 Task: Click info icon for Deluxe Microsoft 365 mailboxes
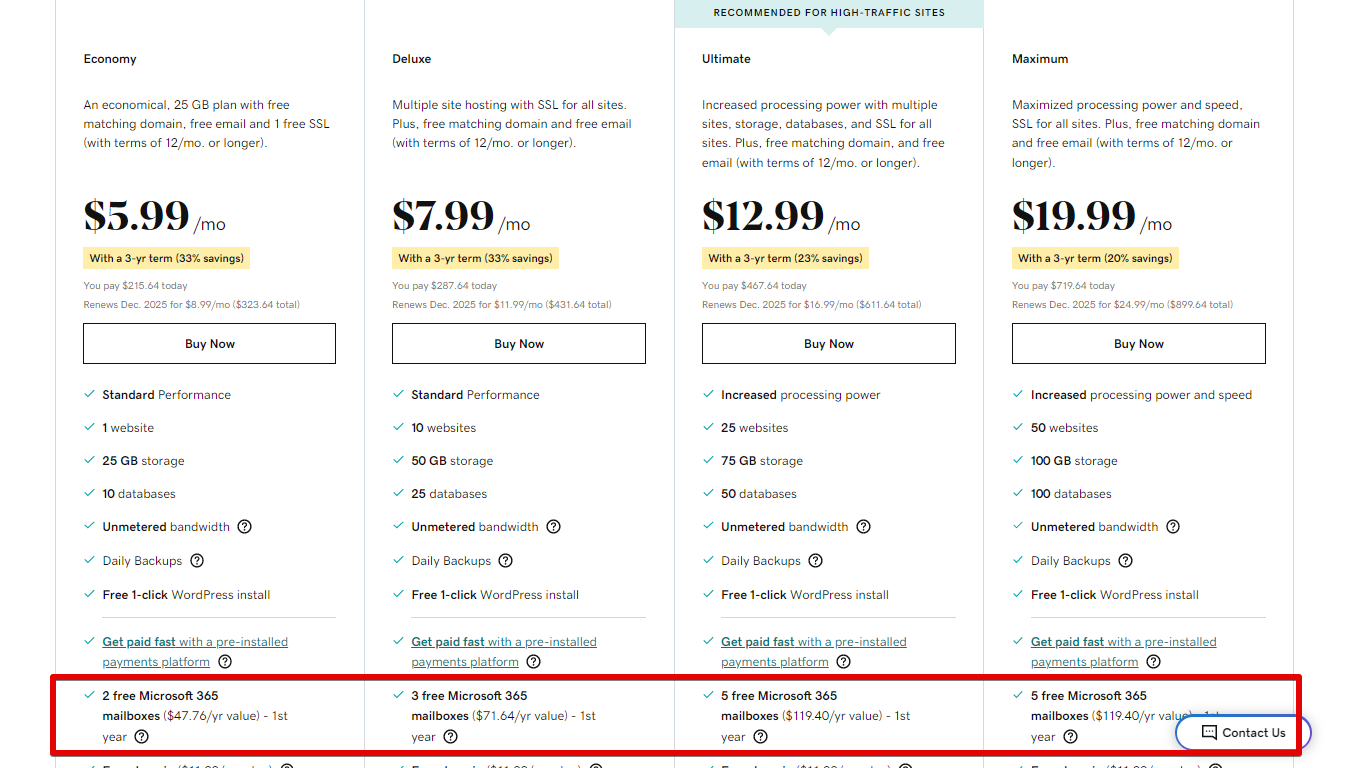point(451,737)
